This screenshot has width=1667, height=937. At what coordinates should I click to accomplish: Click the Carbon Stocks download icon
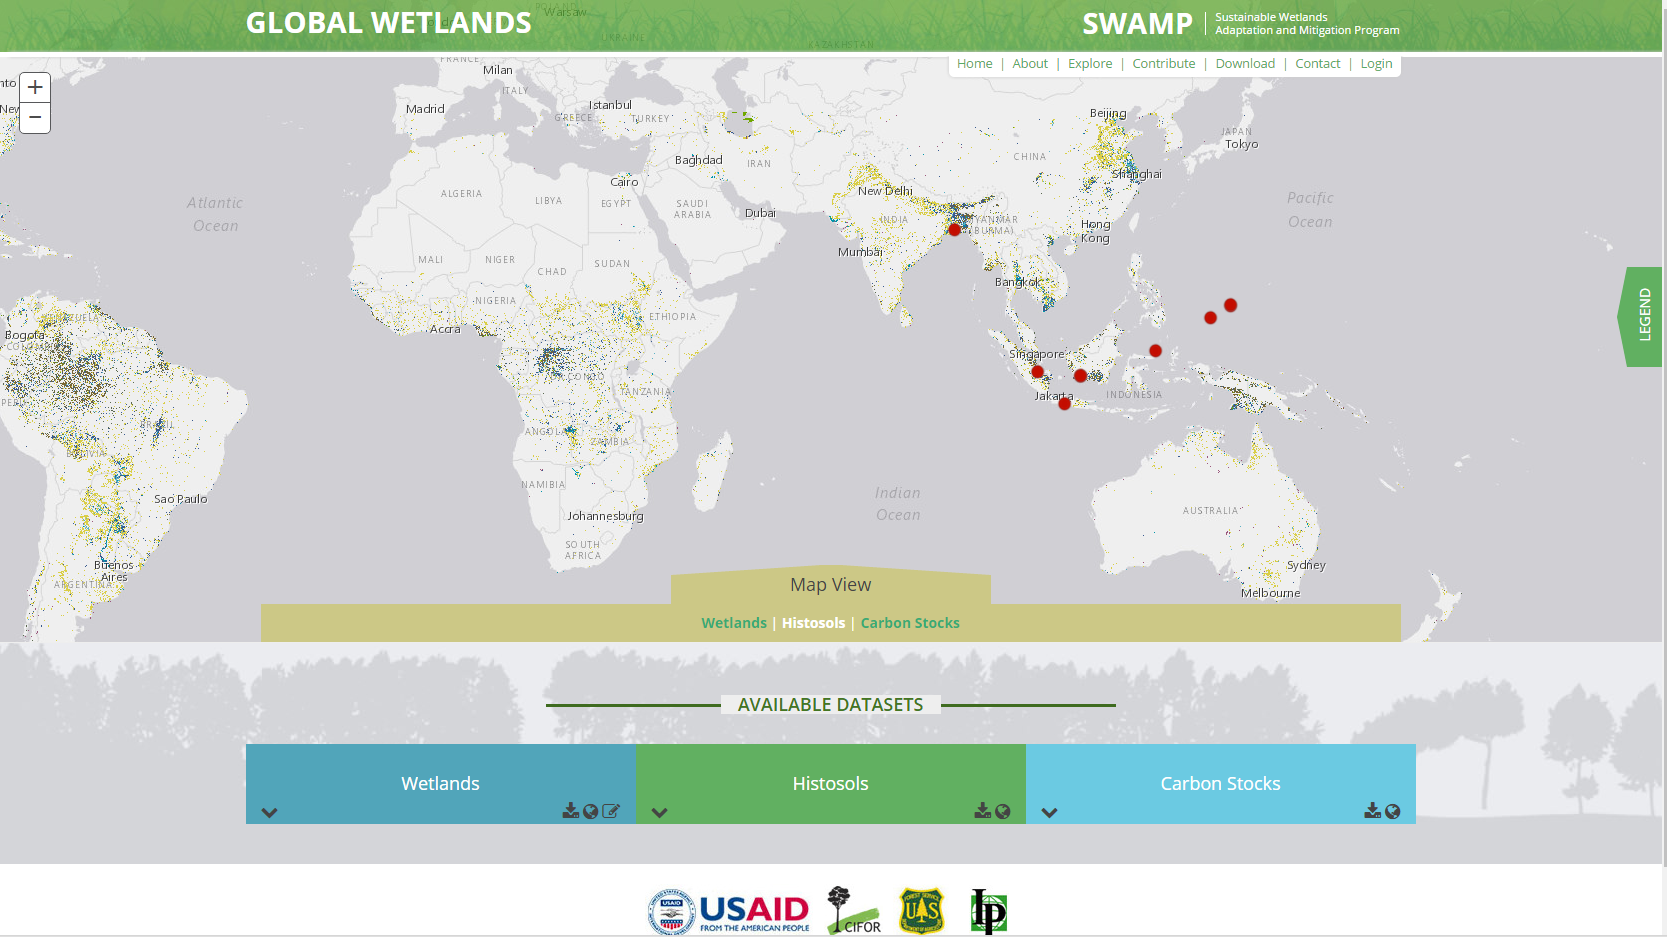[x=1373, y=811]
